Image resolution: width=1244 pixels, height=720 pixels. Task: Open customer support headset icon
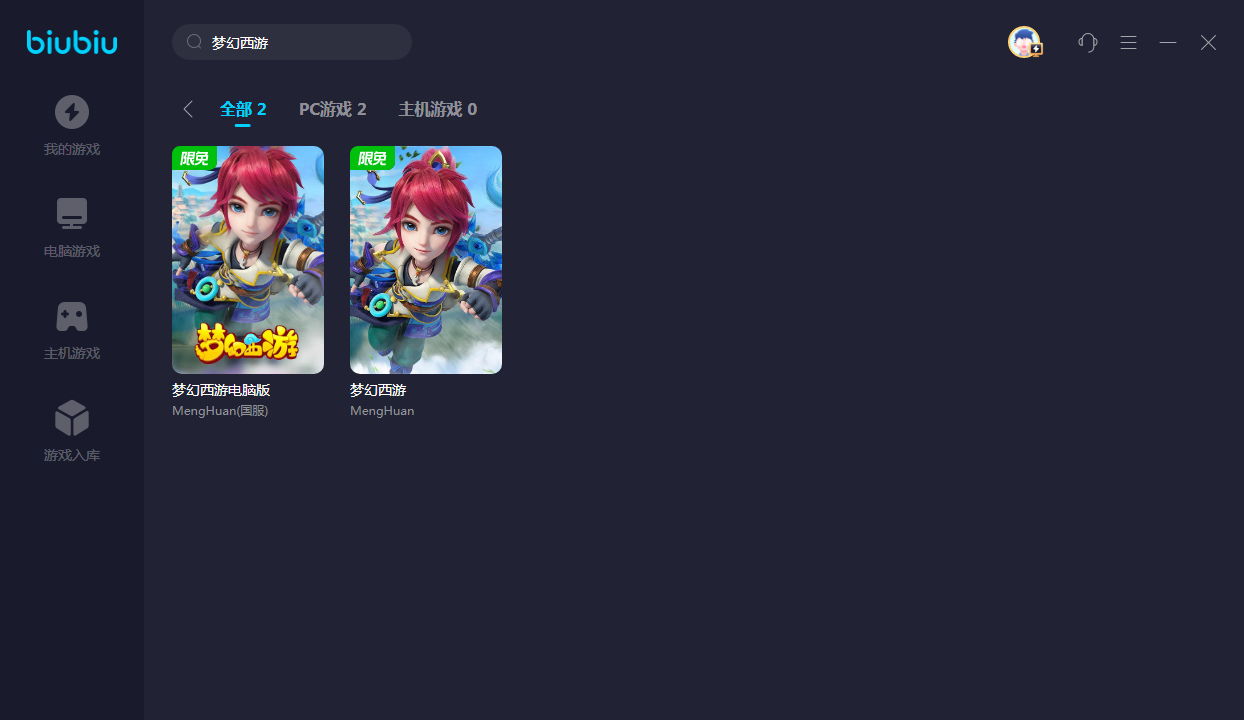[x=1088, y=42]
